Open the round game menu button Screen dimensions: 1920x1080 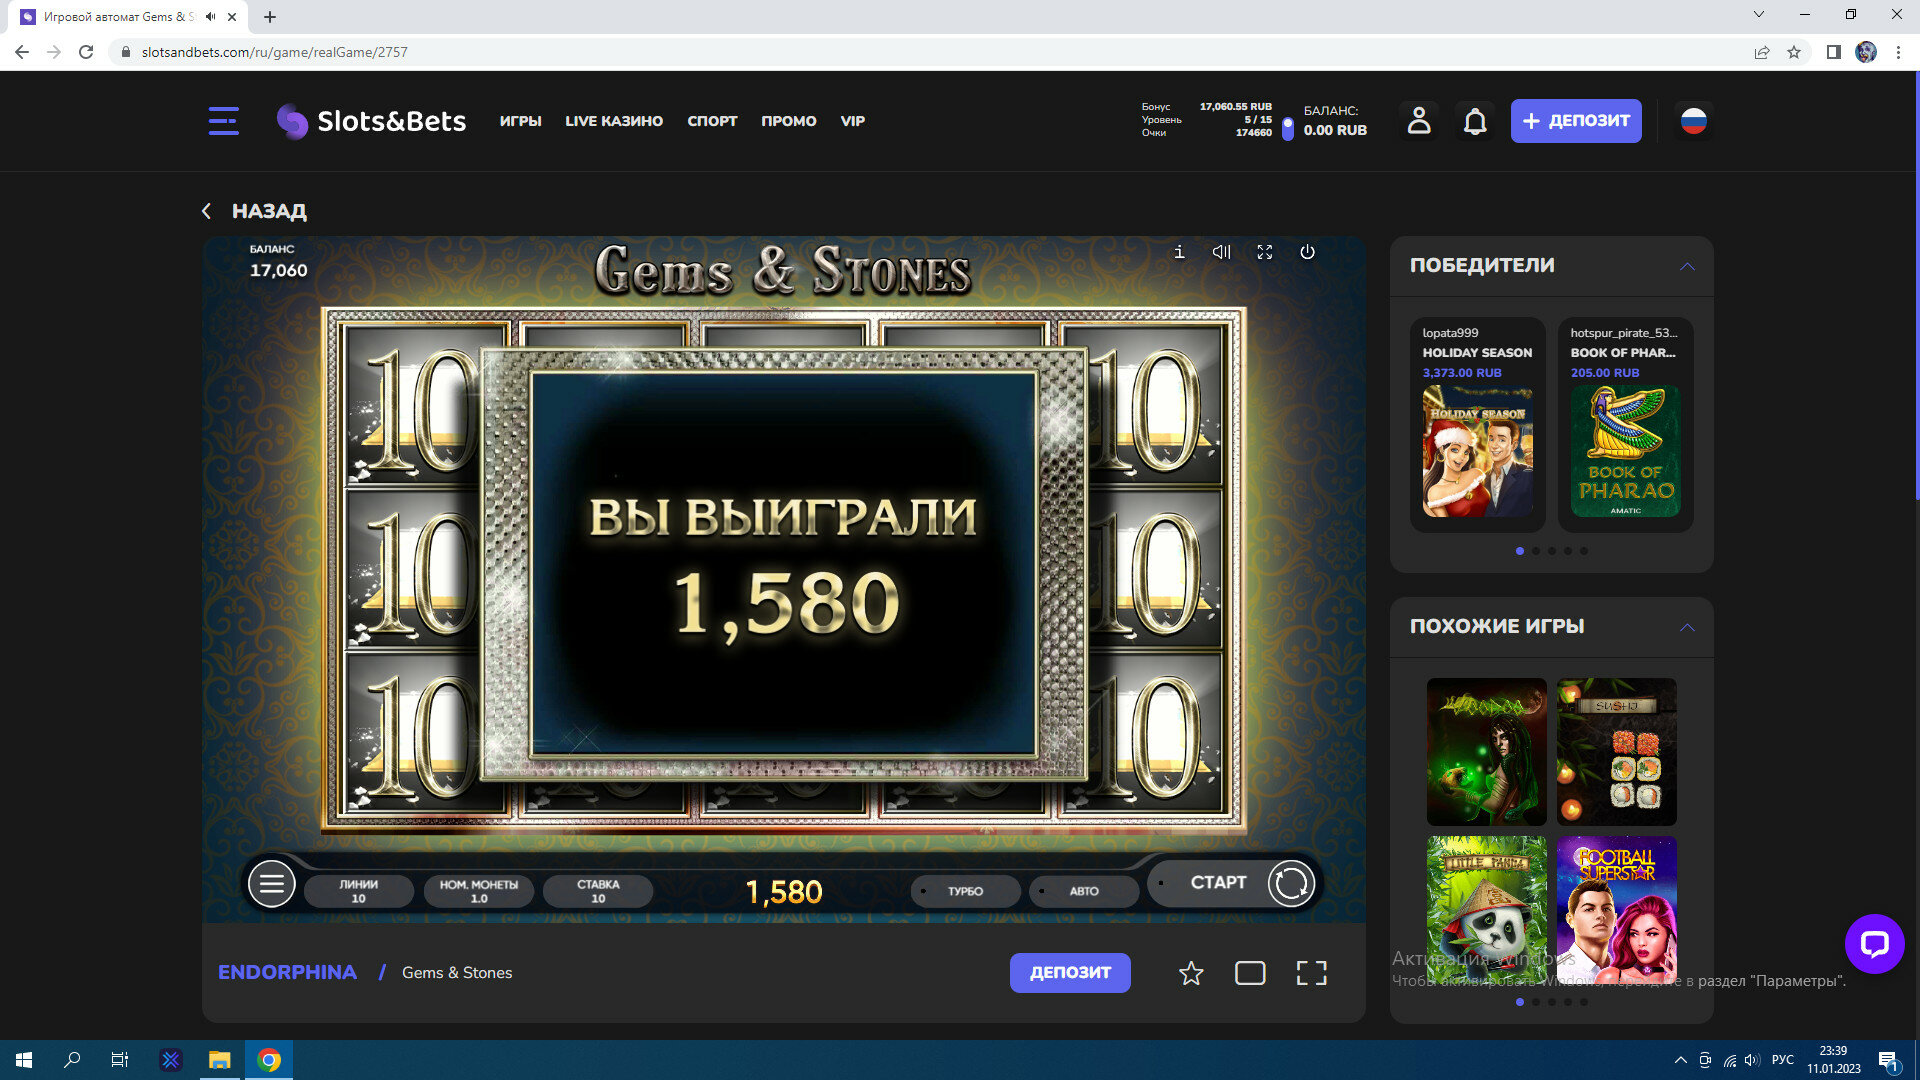[271, 884]
